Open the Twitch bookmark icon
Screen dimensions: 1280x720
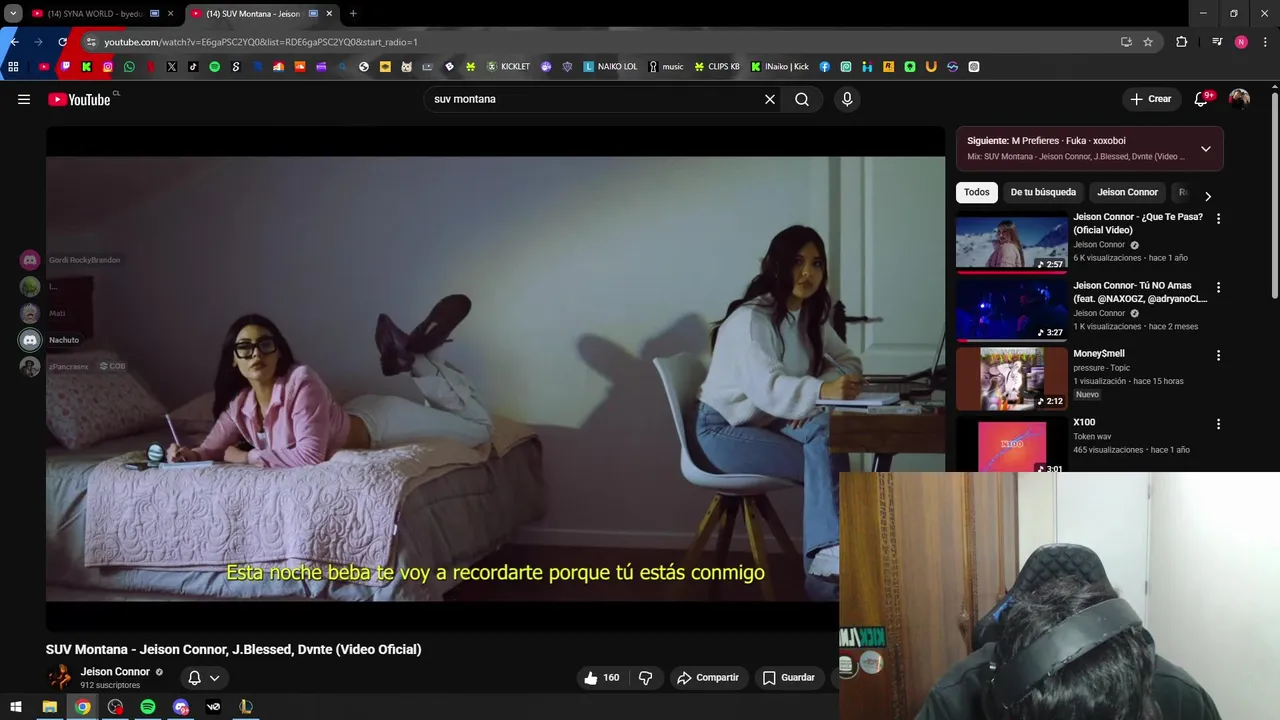(x=65, y=67)
